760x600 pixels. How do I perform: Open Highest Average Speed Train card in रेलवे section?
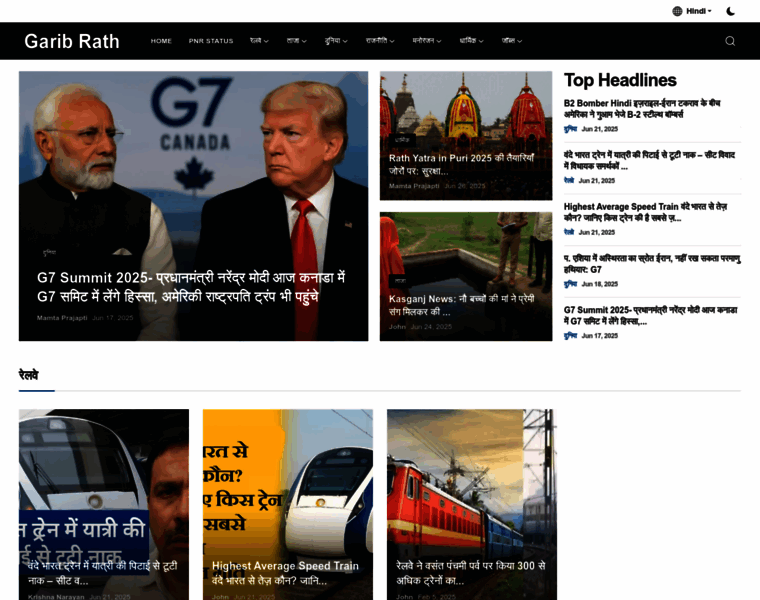coord(285,573)
